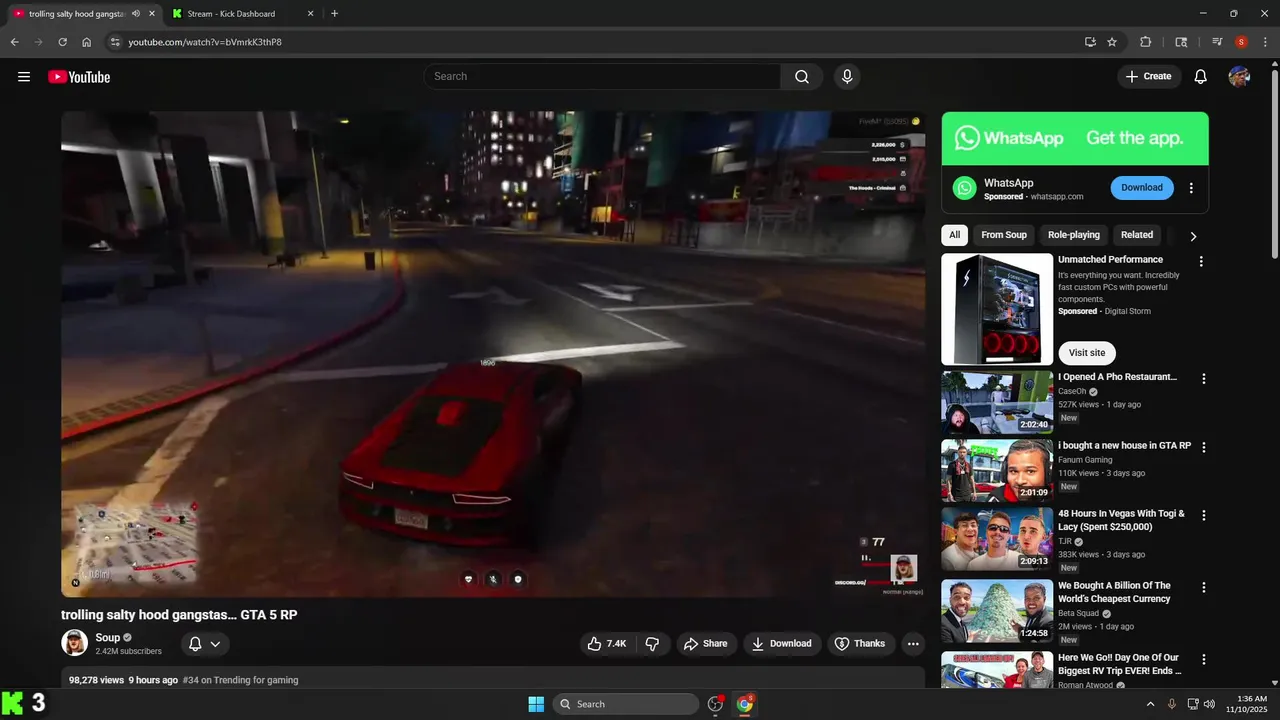The height and width of the screenshot is (720, 1280).
Task: Go to YouTube home via logo
Action: tap(79, 77)
